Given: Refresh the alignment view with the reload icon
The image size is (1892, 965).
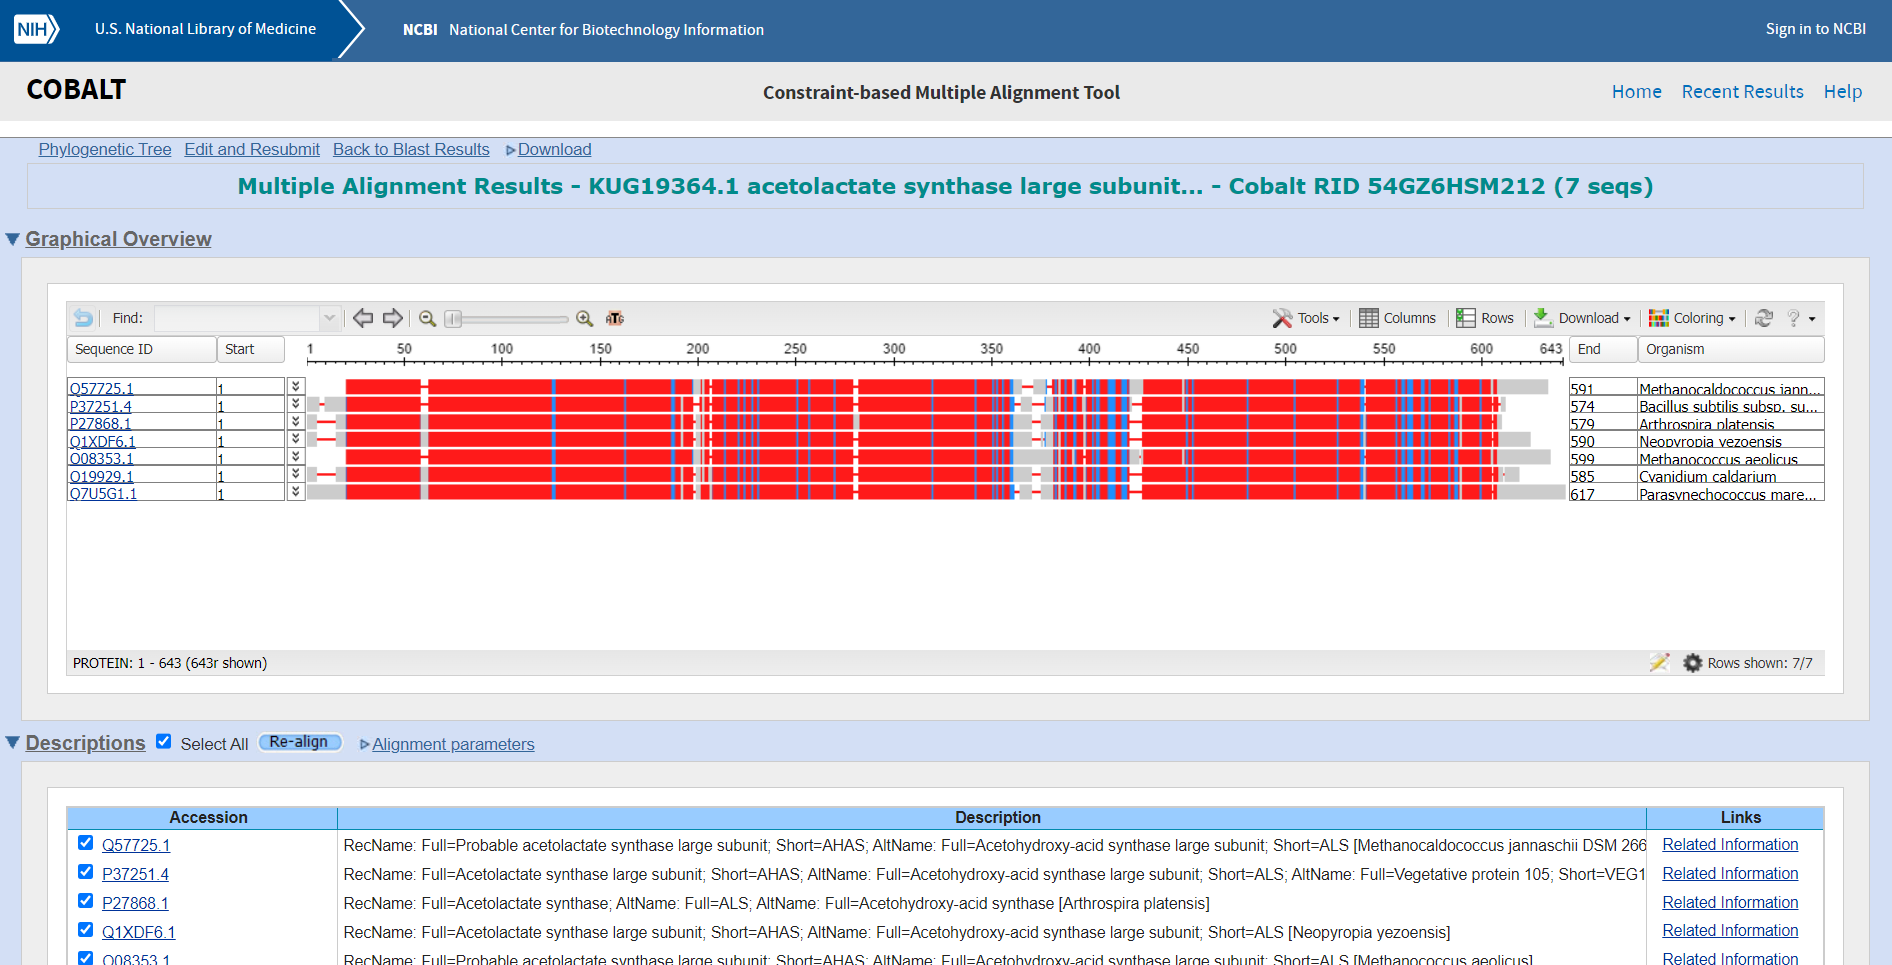Looking at the screenshot, I should [x=1764, y=318].
